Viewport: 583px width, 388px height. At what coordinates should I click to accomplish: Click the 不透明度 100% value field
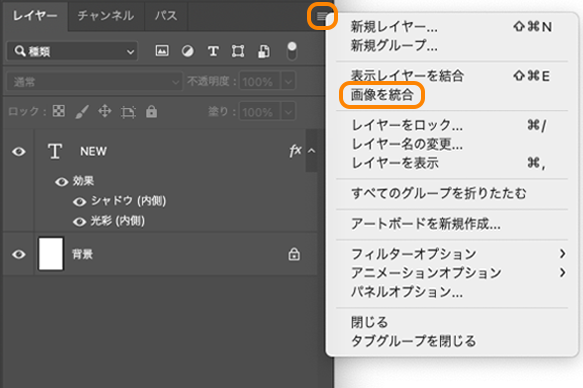pos(260,81)
